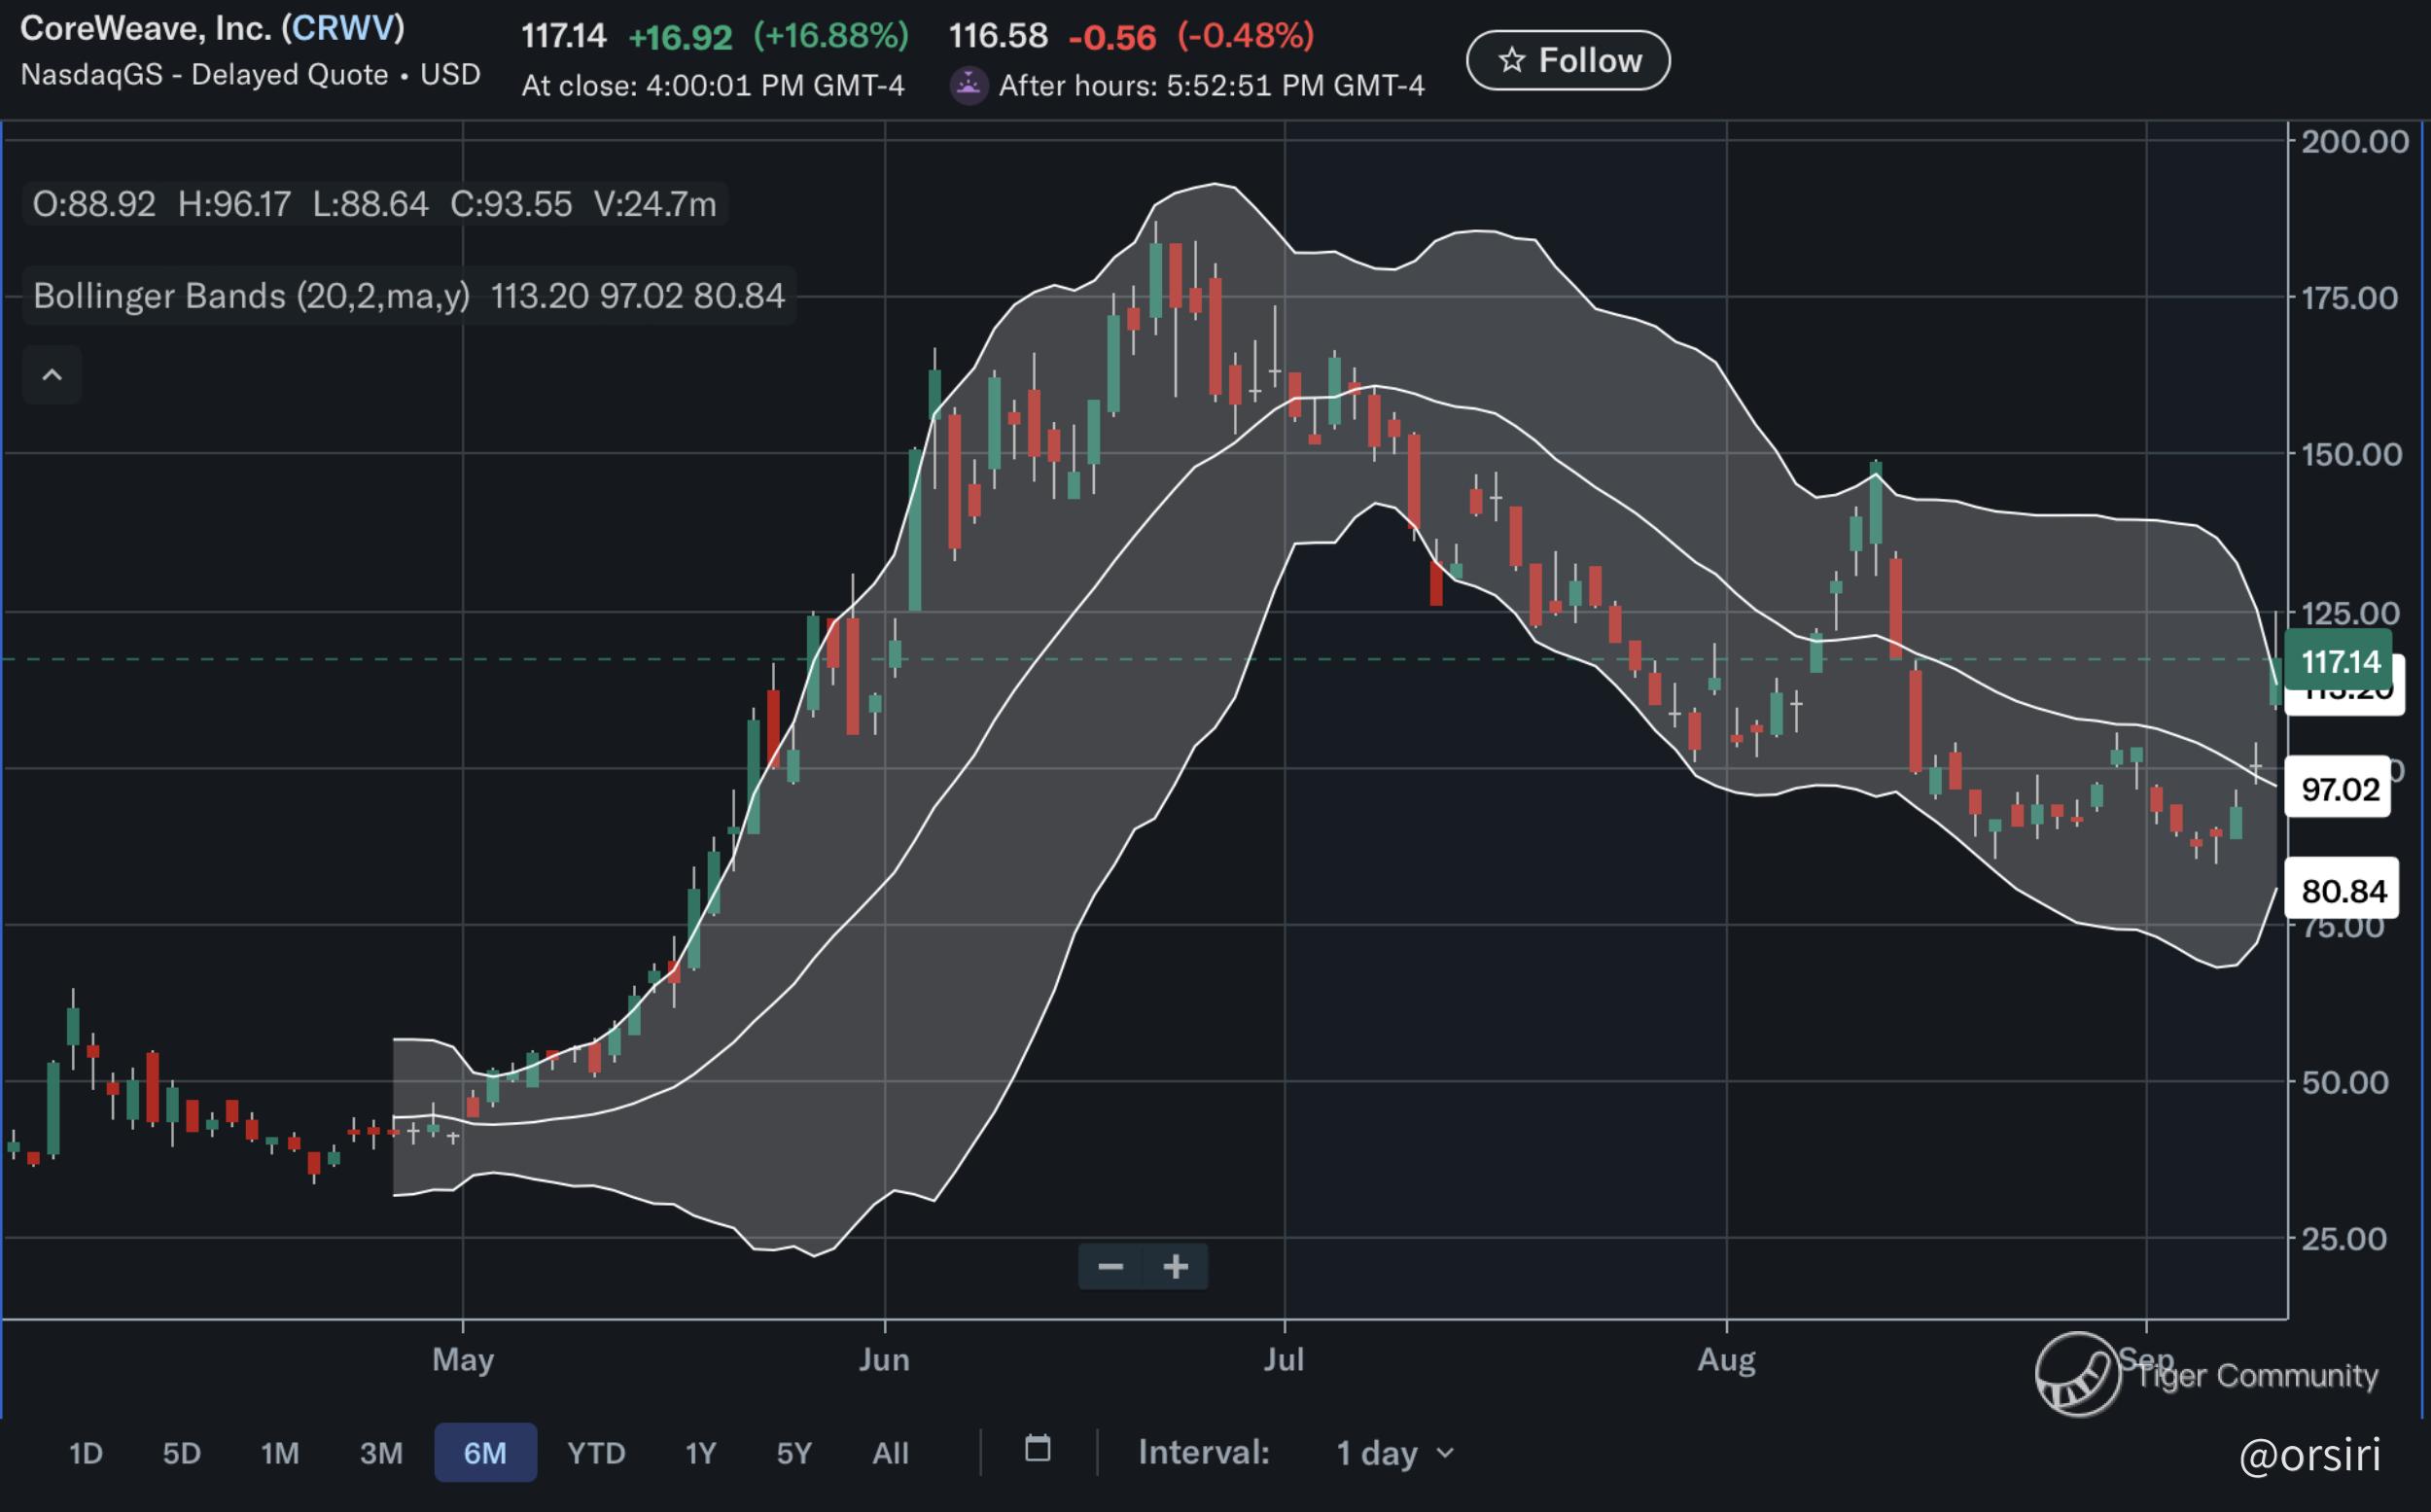Switch to 1M range

pyautogui.click(x=280, y=1453)
